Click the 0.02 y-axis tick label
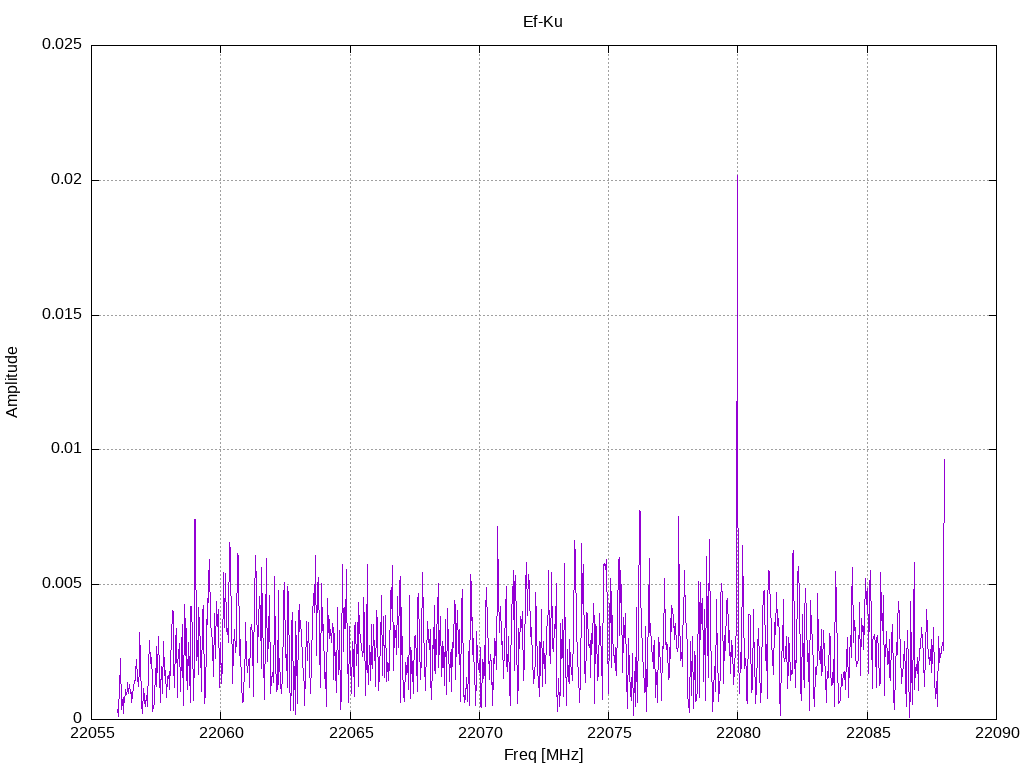This screenshot has height=768, width=1024. coord(65,180)
